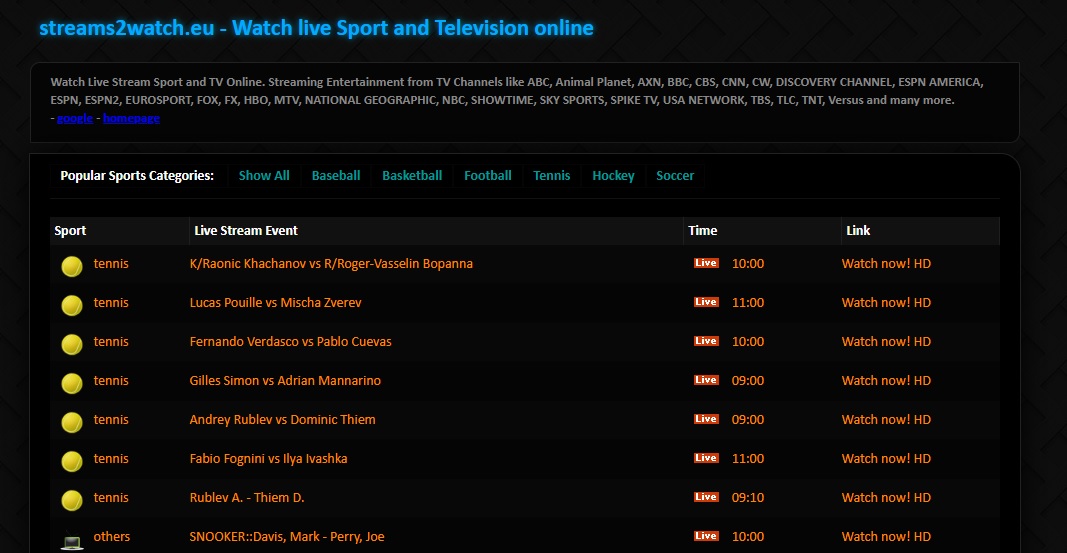Filter events by Football
The width and height of the screenshot is (1067, 553).
click(x=488, y=175)
